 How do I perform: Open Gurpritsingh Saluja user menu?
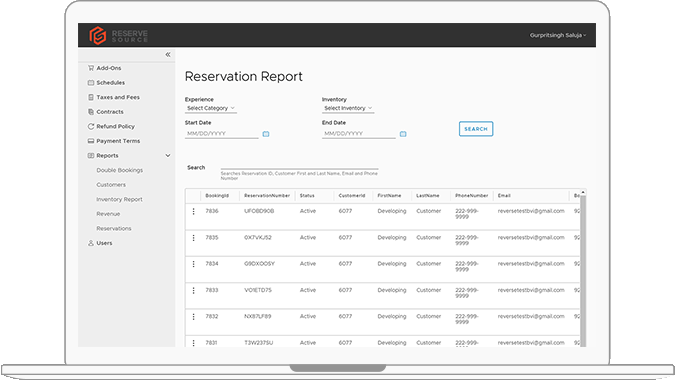(x=558, y=35)
